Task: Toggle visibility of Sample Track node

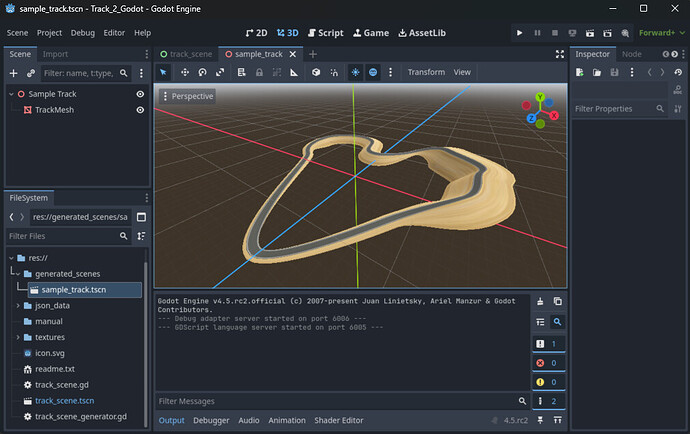Action: pyautogui.click(x=140, y=94)
